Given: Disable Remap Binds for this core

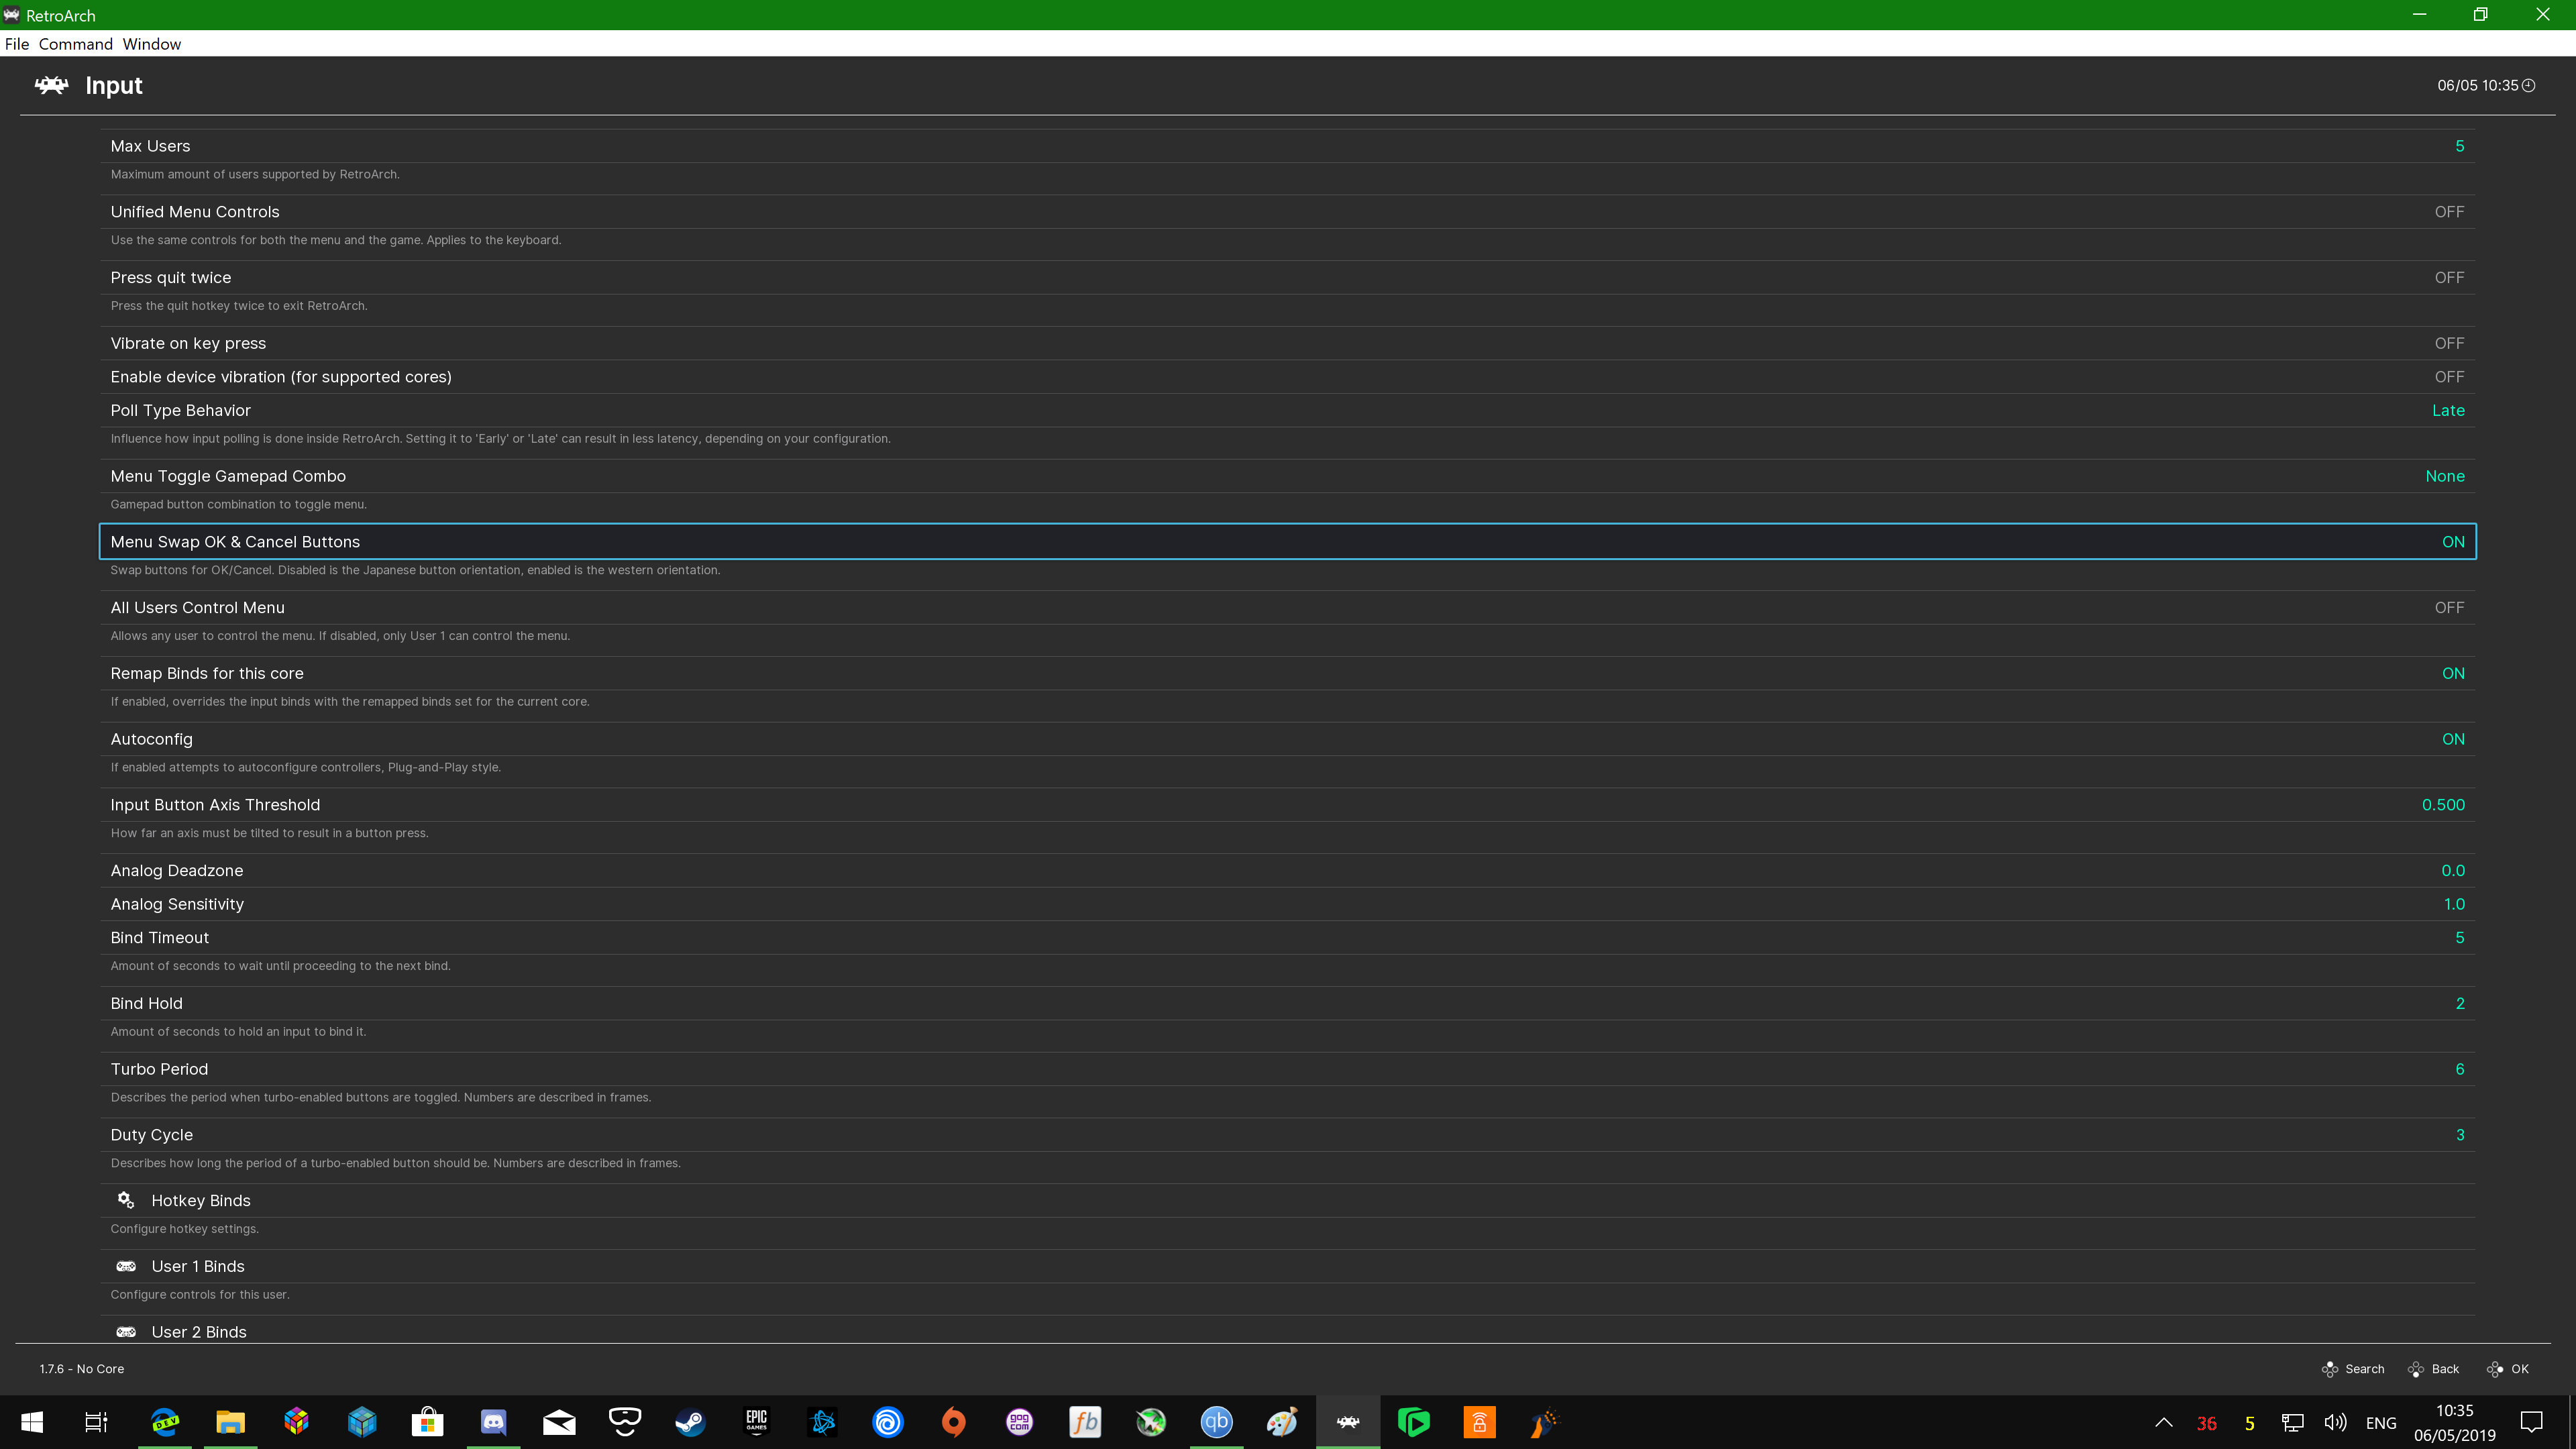Looking at the screenshot, I should click(1287, 674).
